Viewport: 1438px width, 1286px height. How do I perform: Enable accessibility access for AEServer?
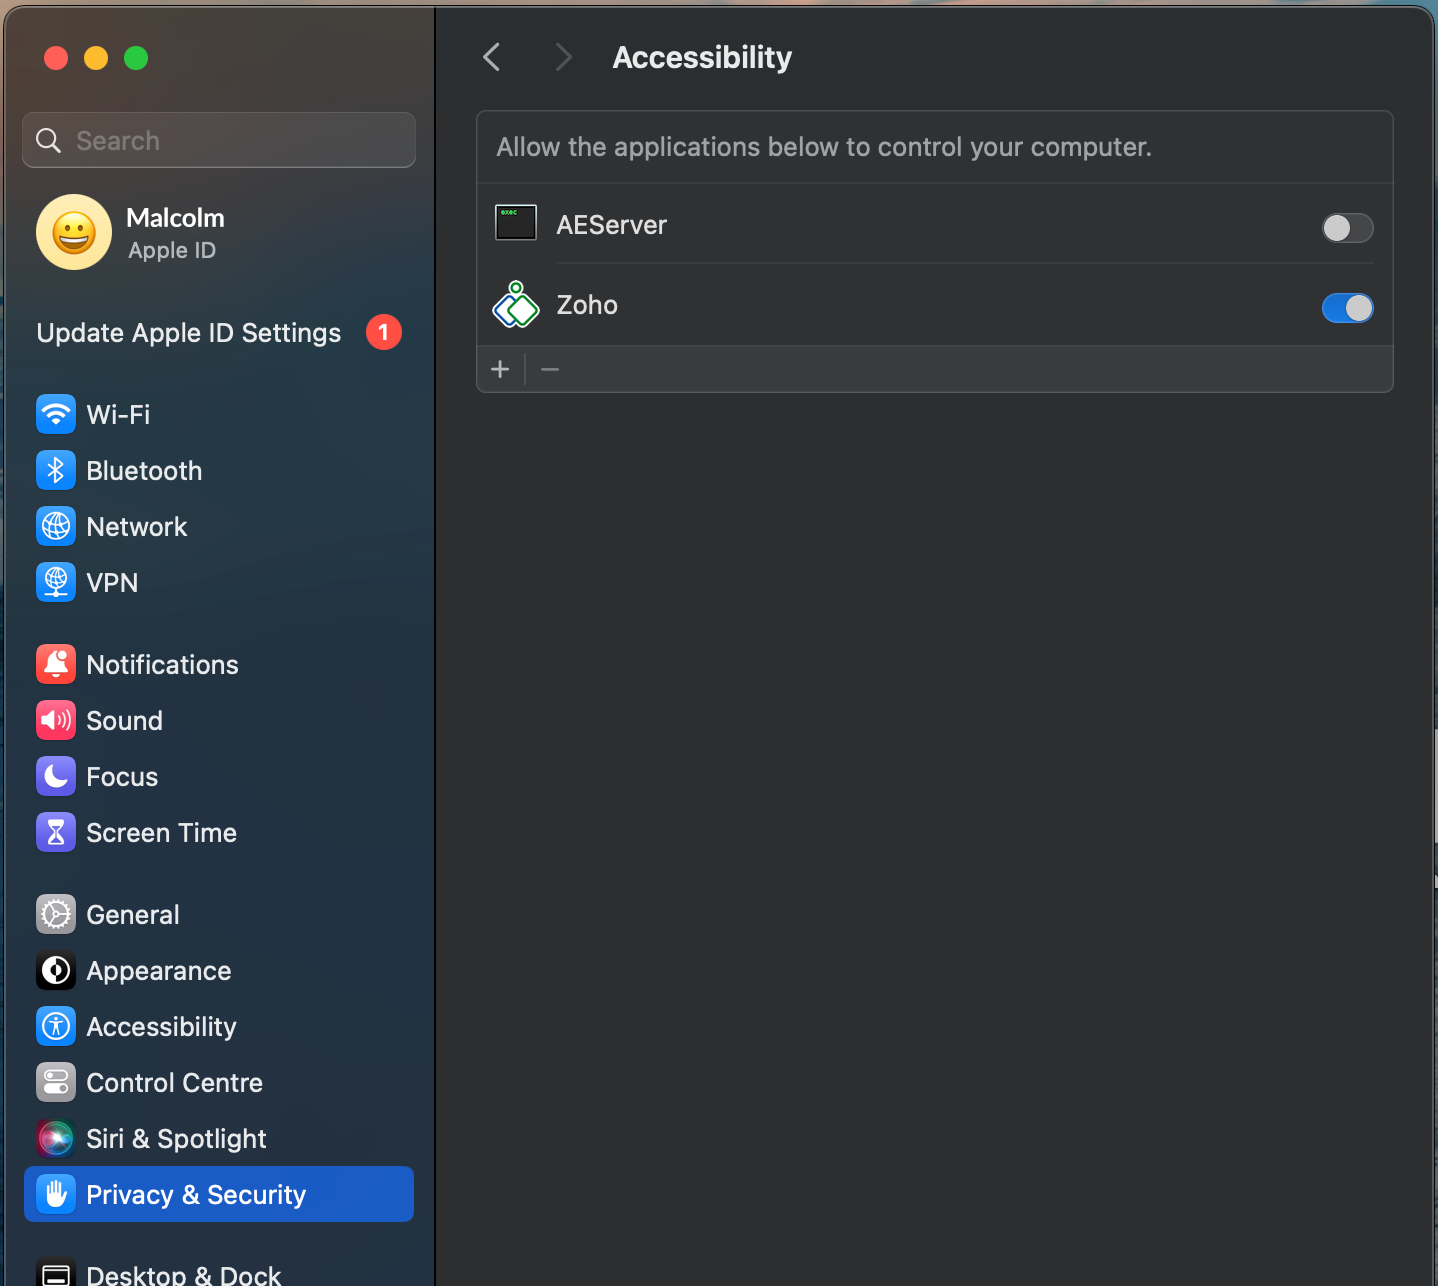(1346, 228)
